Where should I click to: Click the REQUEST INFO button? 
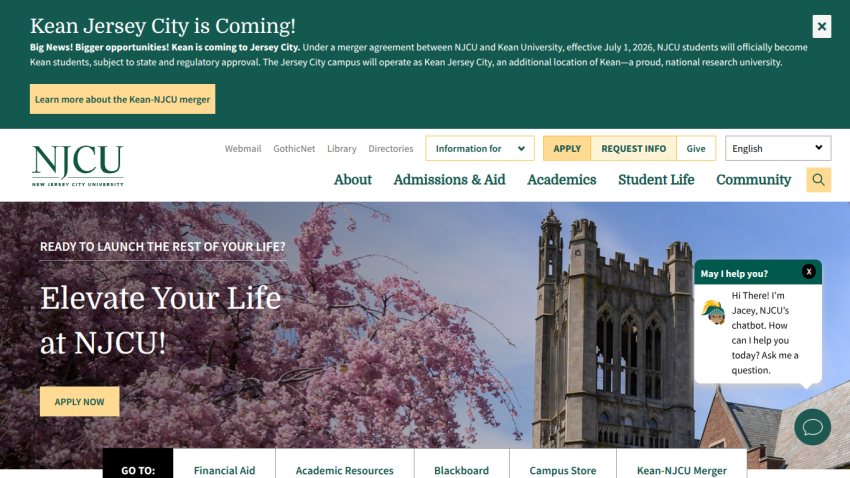634,148
